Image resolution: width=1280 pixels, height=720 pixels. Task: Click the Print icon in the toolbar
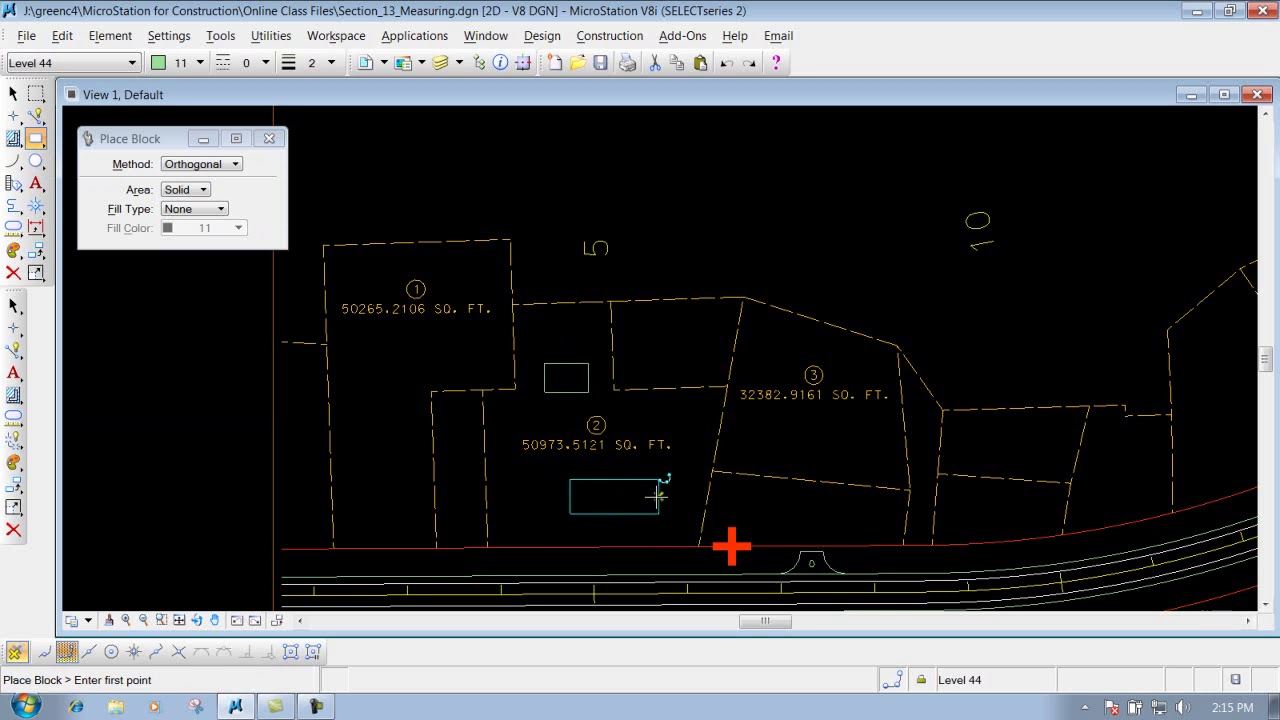[627, 63]
